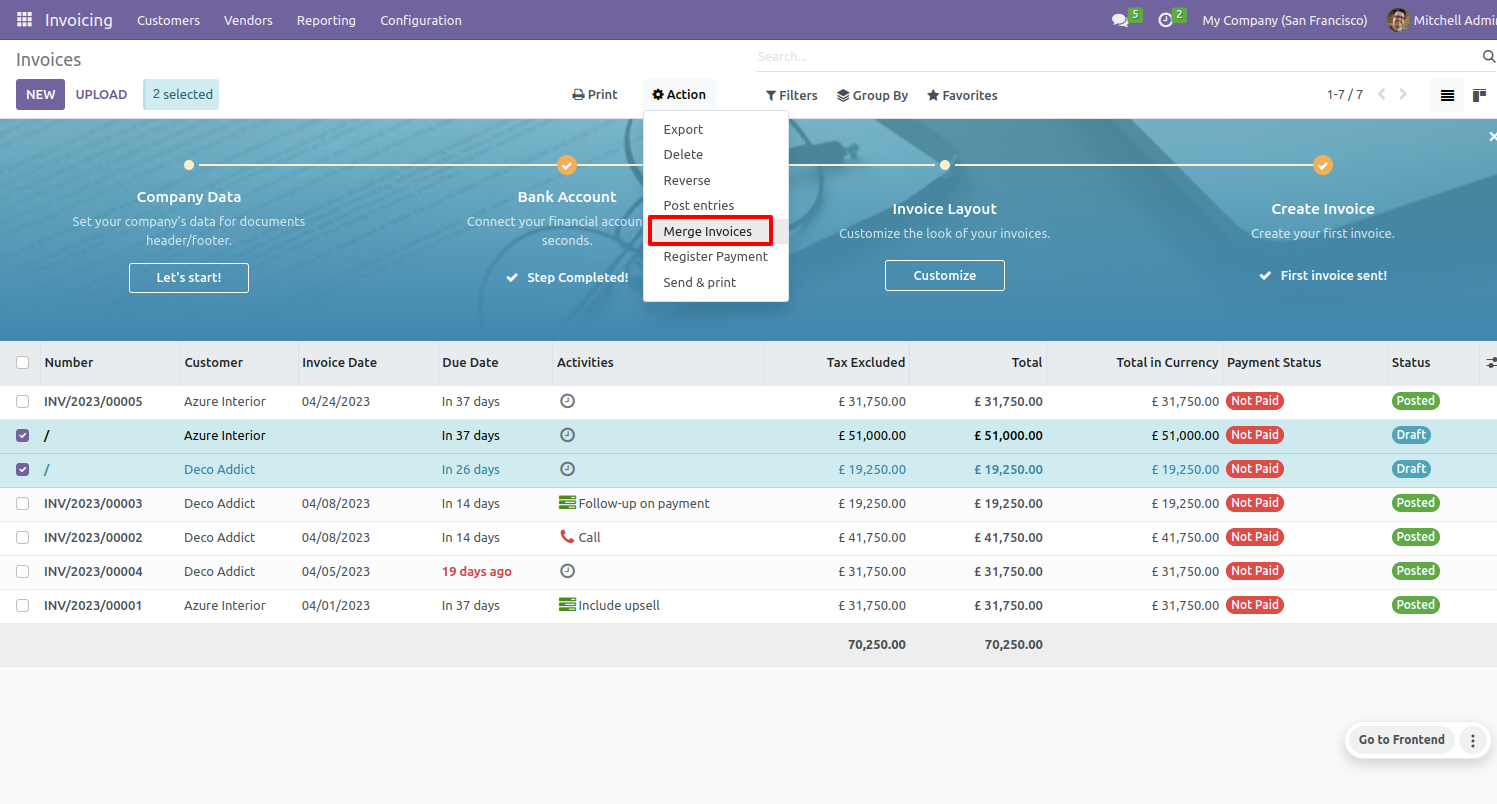
Task: Click activity clock for INV/2023/00004
Action: click(x=567, y=571)
